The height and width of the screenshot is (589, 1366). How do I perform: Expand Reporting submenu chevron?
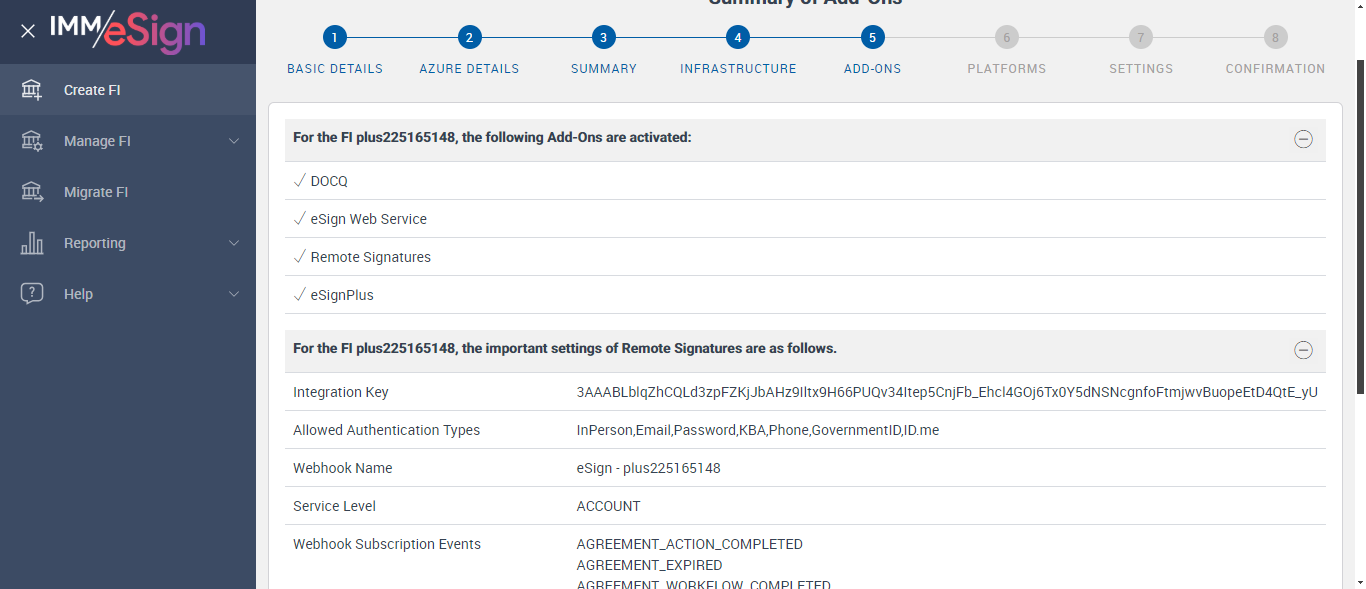tap(234, 243)
